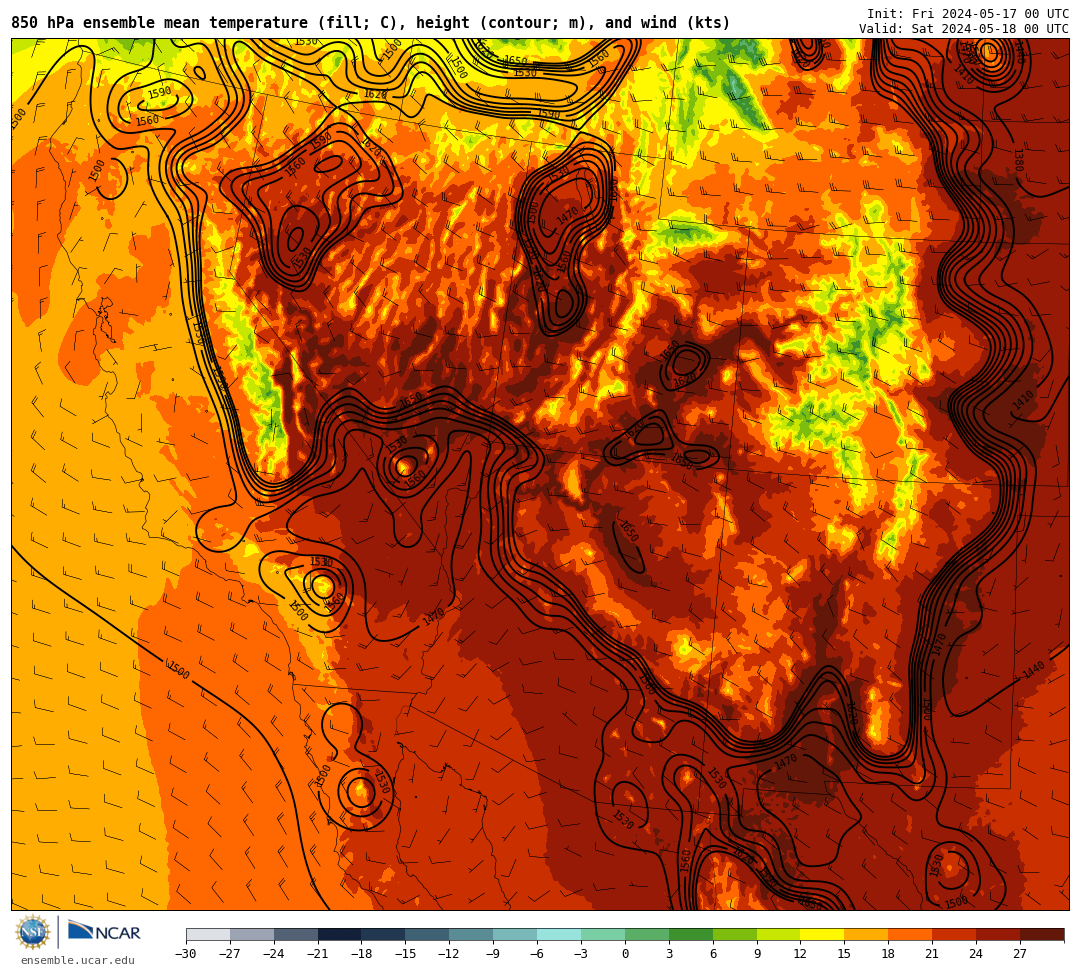Click the NSF logo
Viewport: 1080px width, 973px height.
[33, 933]
